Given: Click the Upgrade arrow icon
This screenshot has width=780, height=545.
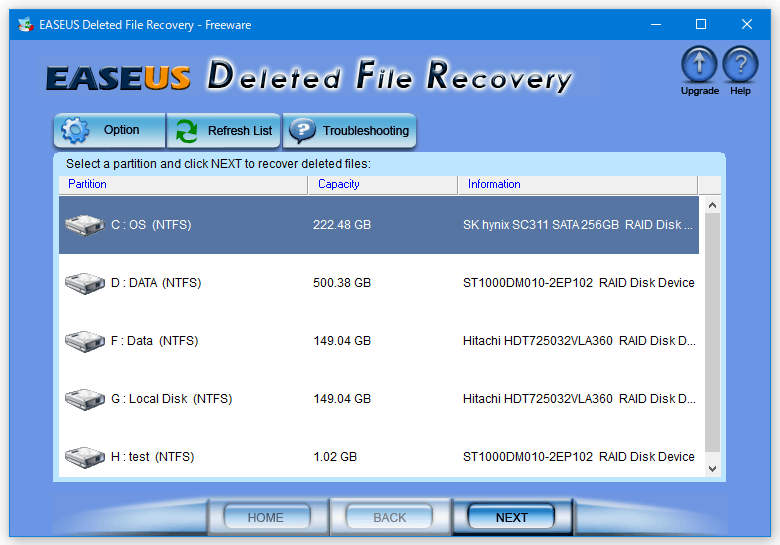Looking at the screenshot, I should pos(699,64).
